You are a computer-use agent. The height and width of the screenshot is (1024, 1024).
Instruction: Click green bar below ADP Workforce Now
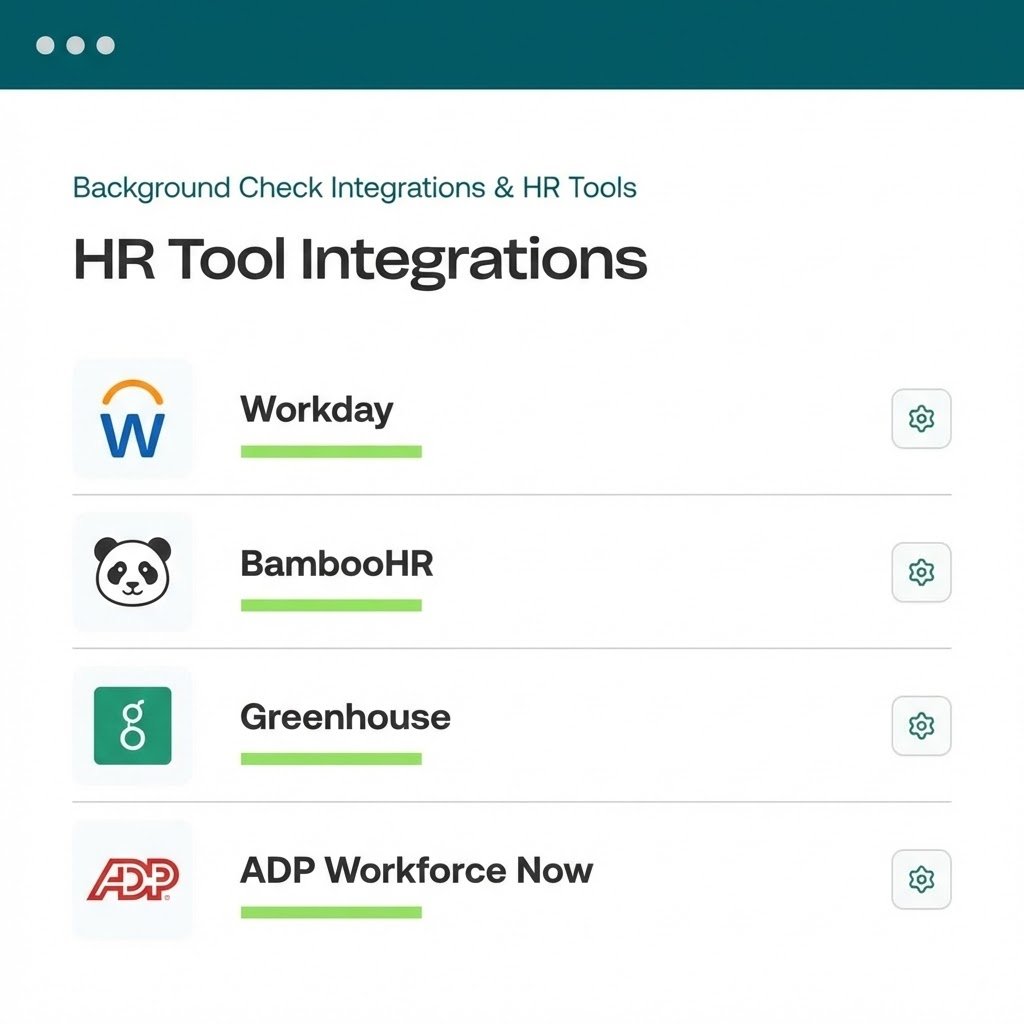pos(331,912)
